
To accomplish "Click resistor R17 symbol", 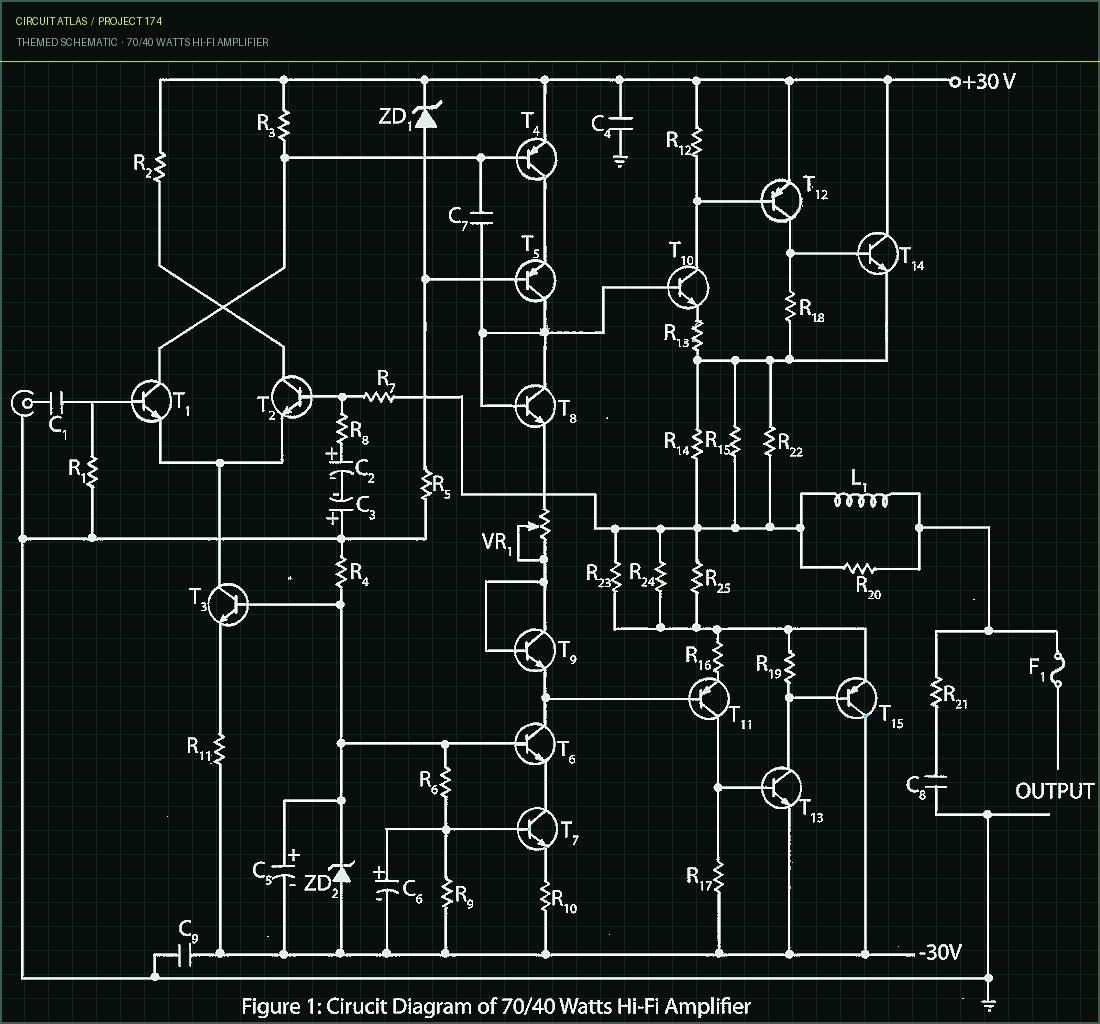I will (718, 877).
